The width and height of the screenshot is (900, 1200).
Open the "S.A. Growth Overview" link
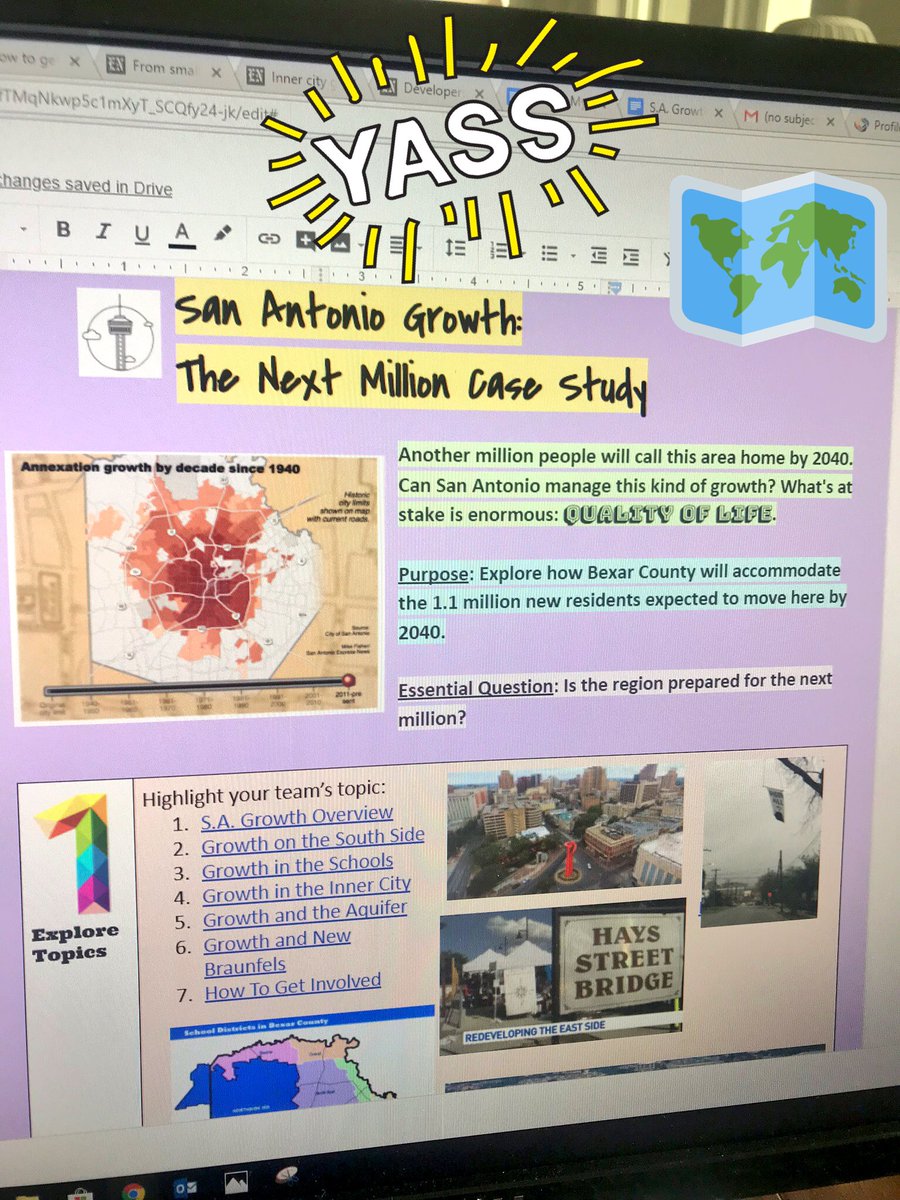click(297, 817)
